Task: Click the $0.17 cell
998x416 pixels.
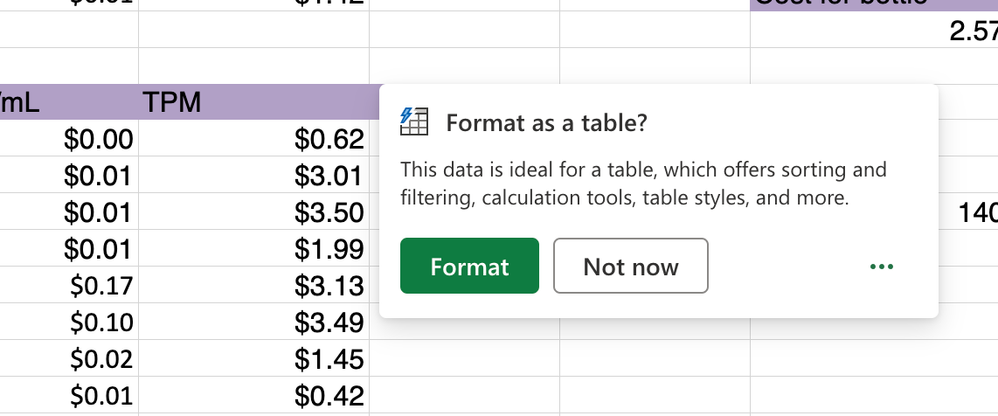Action: click(x=70, y=286)
